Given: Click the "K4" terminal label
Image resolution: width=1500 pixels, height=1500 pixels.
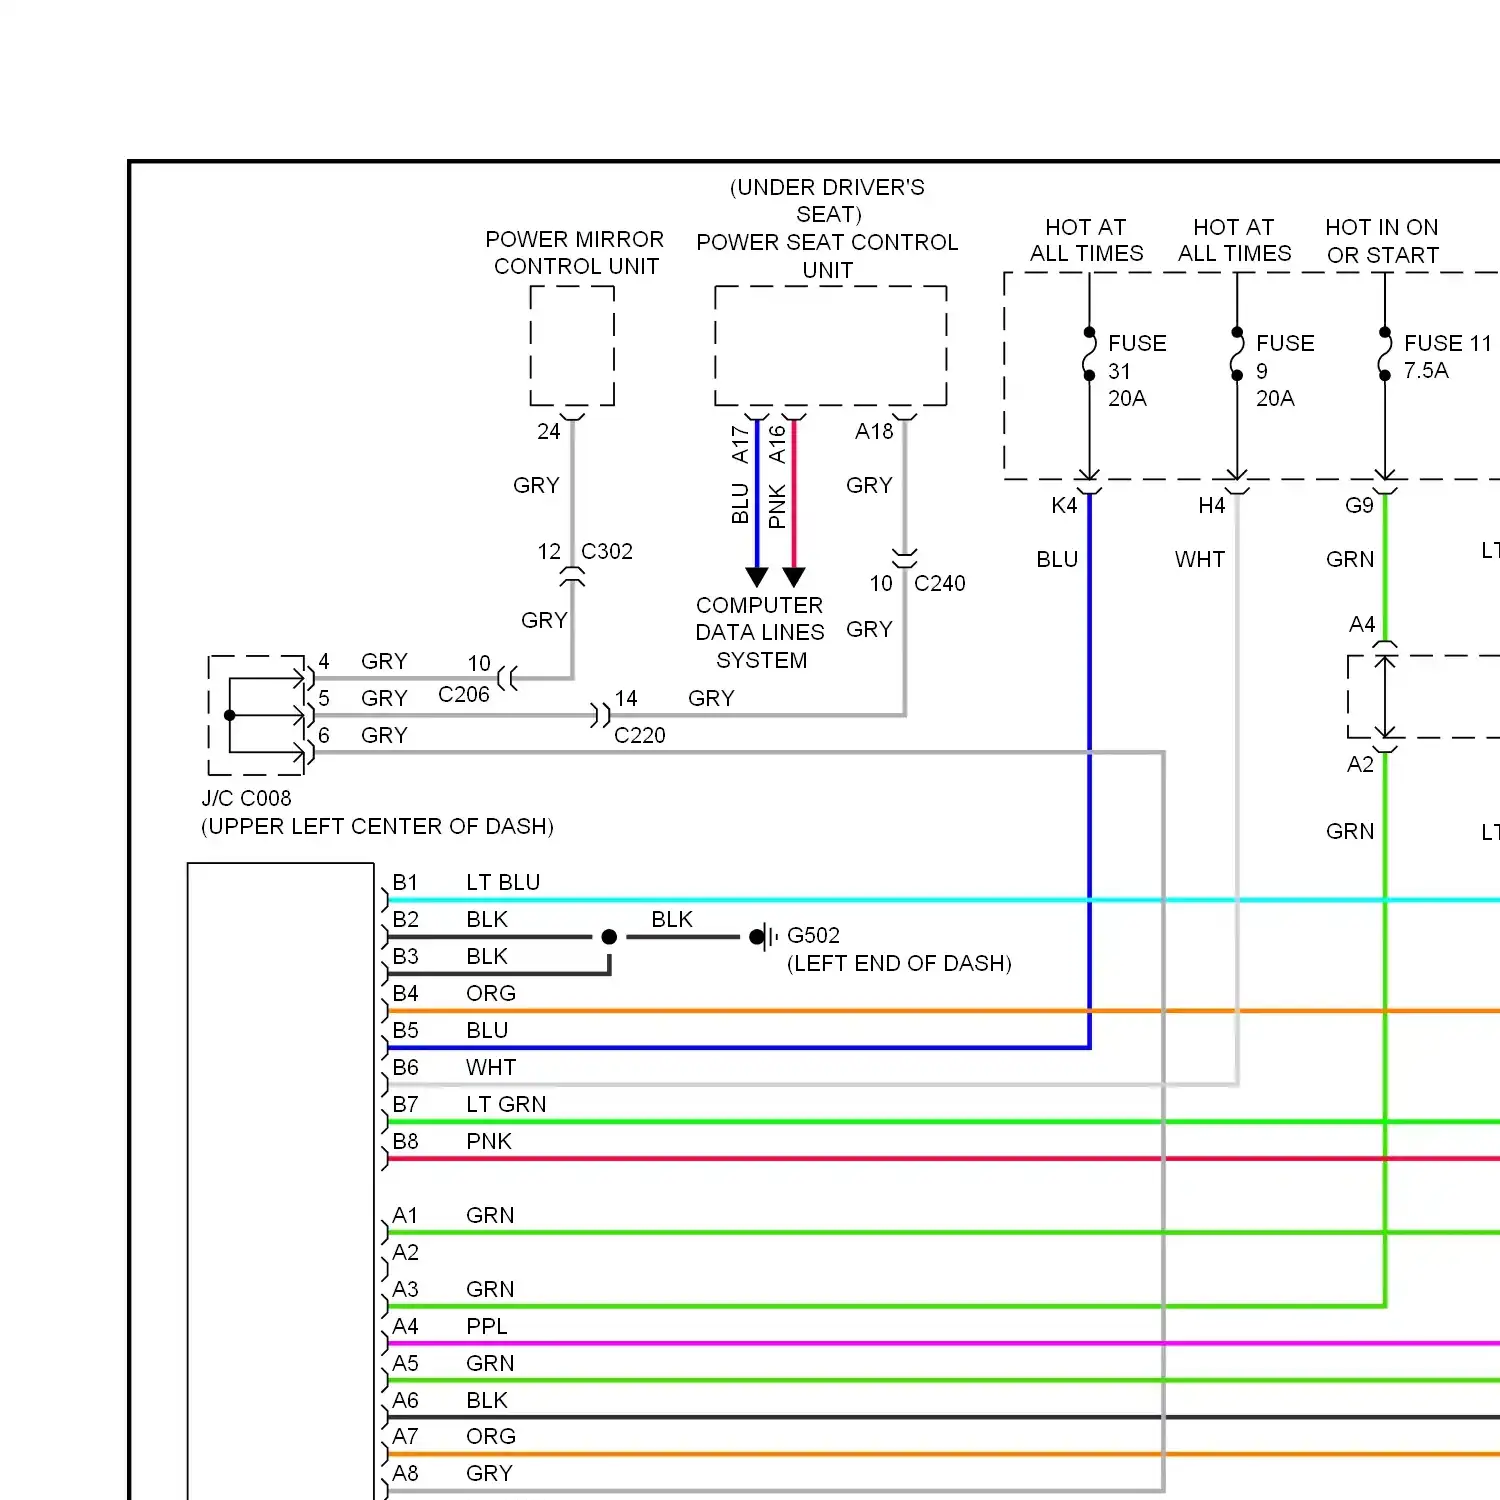Looking at the screenshot, I should click(x=1064, y=505).
